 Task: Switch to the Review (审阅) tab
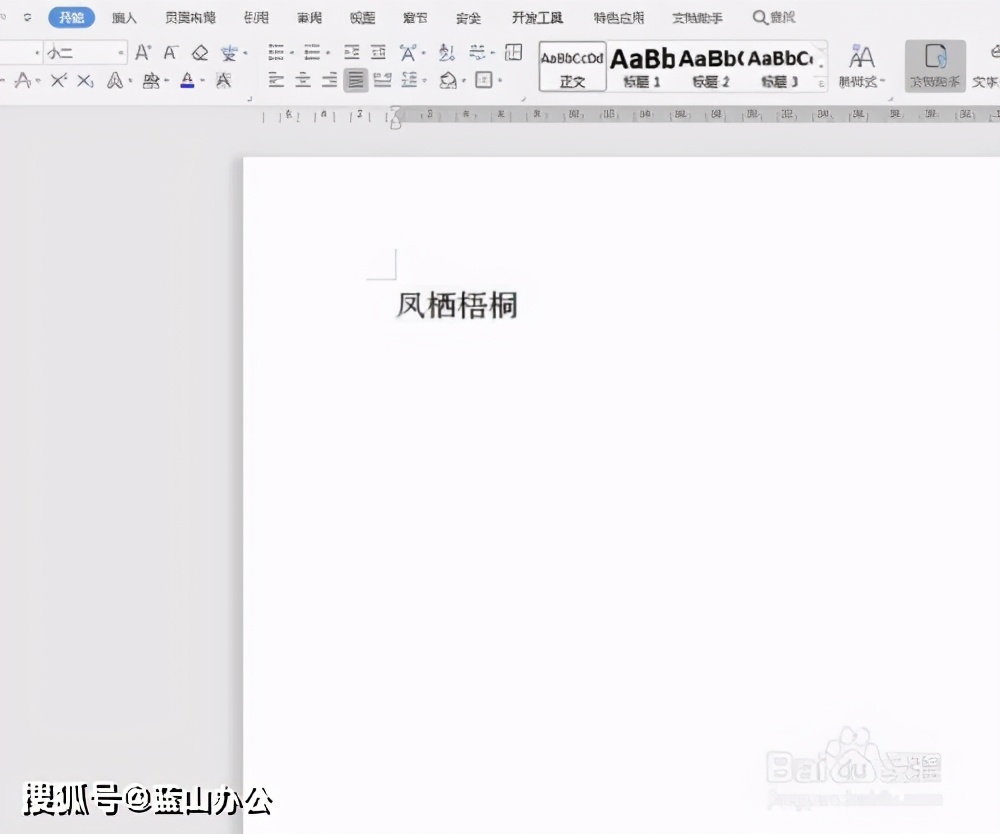point(309,18)
